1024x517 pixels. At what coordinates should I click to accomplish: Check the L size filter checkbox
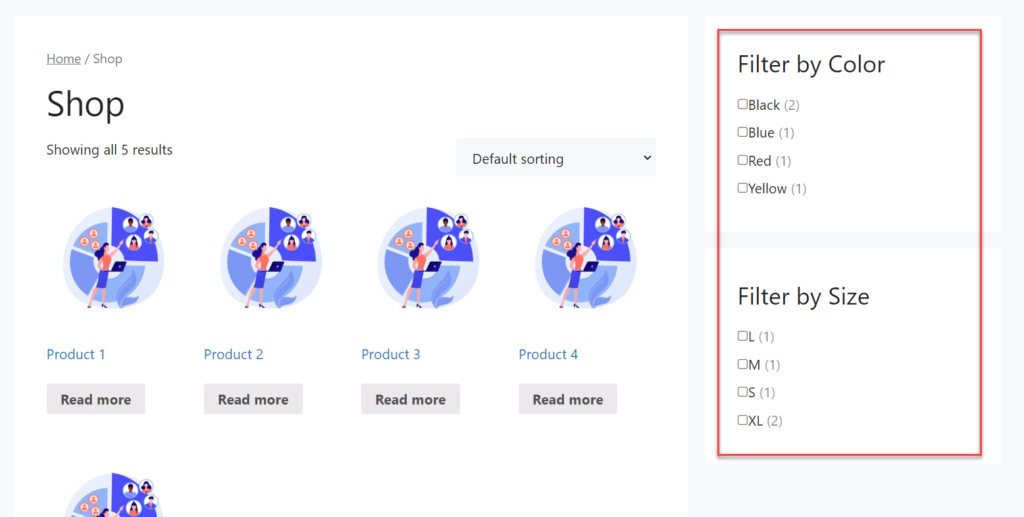pyautogui.click(x=743, y=336)
